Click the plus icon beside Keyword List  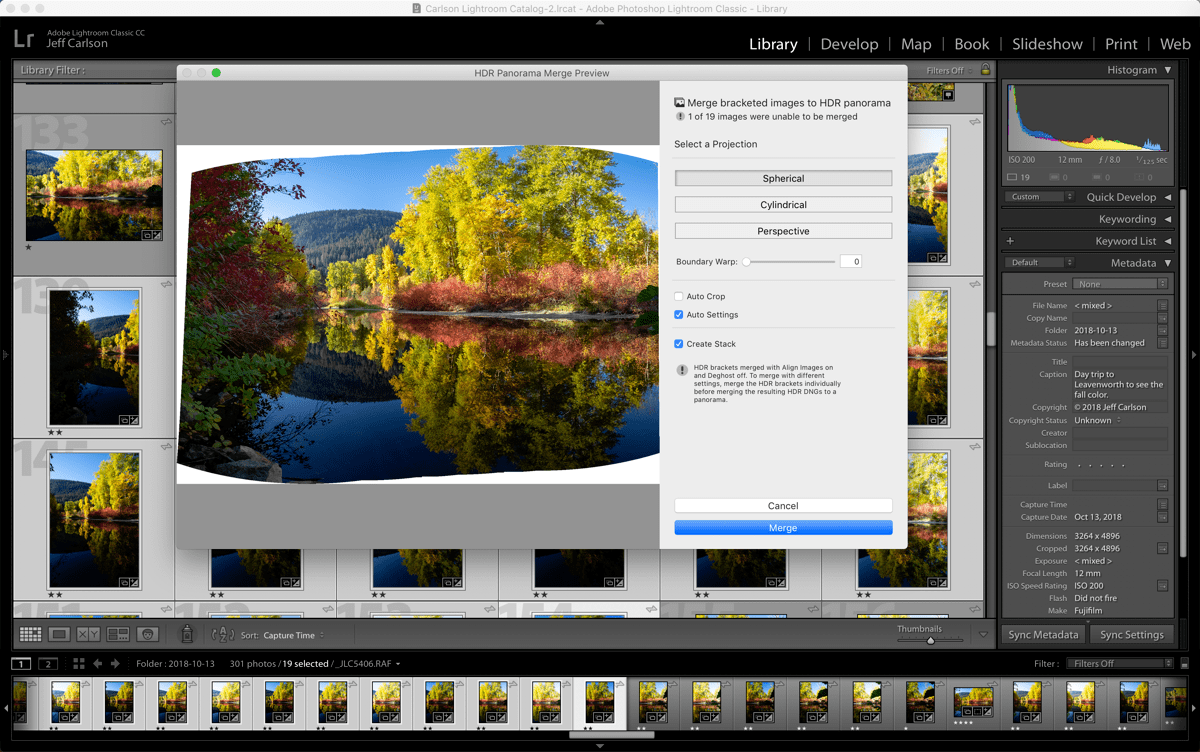pos(1010,241)
